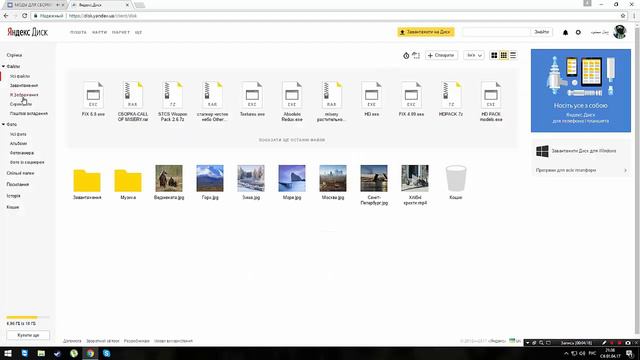Switch to list view
The width and height of the screenshot is (640, 360).
tap(513, 55)
